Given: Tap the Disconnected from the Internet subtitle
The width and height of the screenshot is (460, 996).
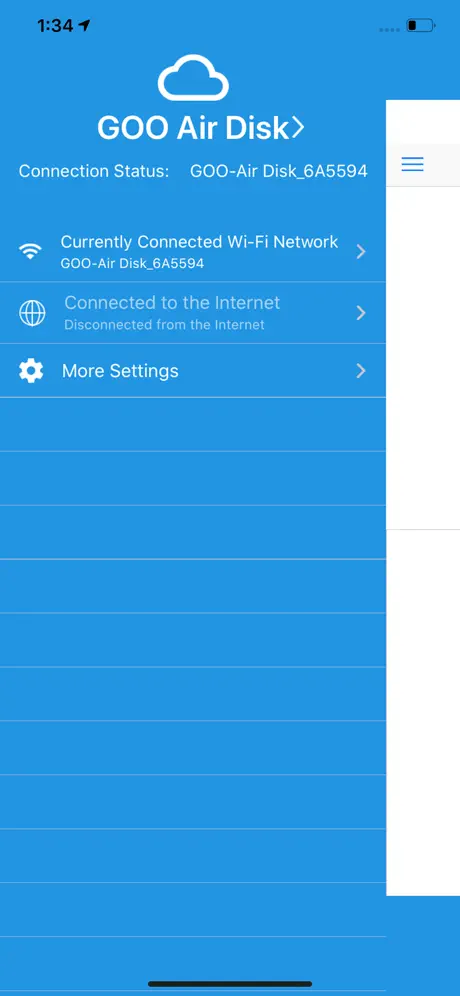Looking at the screenshot, I should 165,325.
